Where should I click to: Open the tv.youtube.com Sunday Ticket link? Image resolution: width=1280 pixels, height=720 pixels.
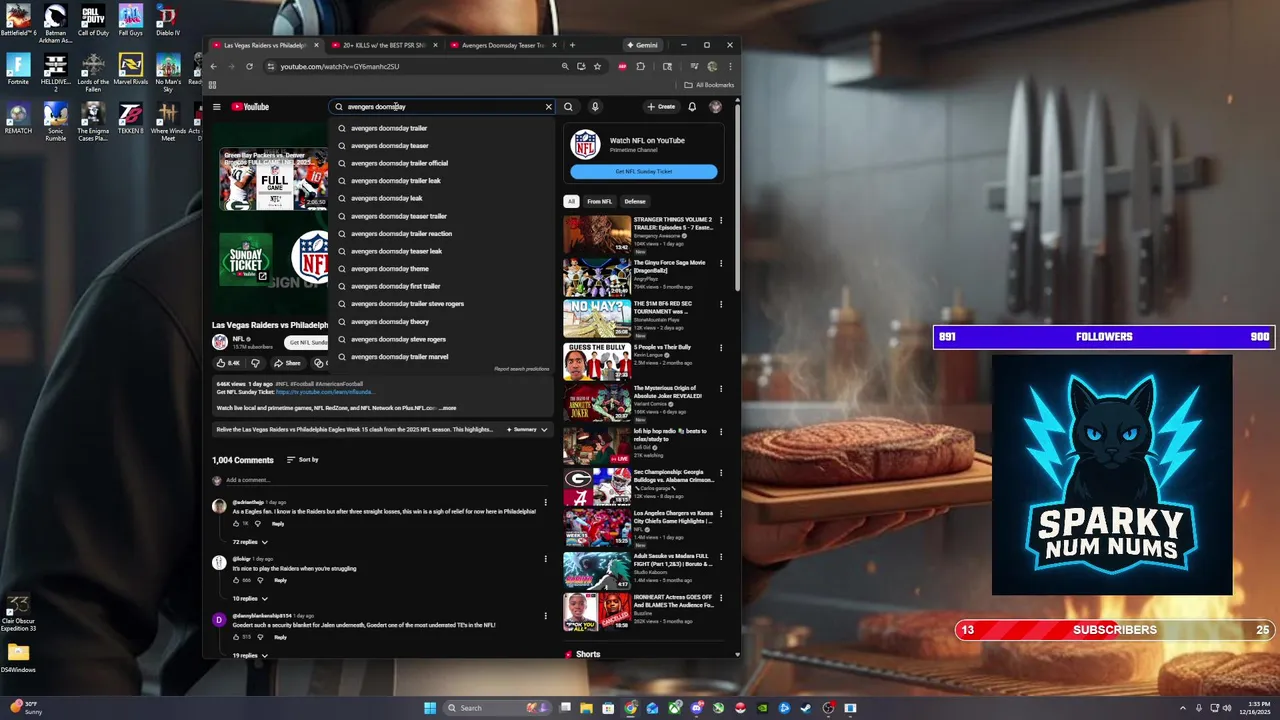[x=325, y=392]
